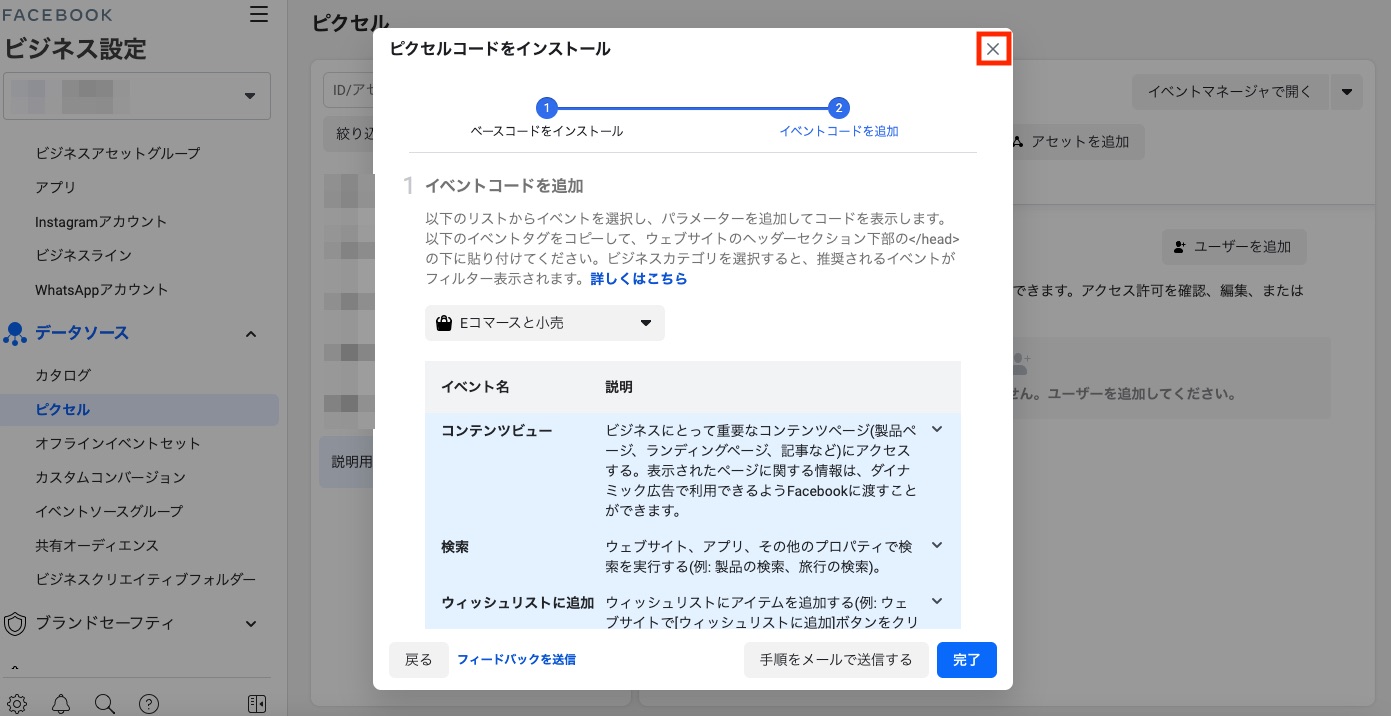Image resolution: width=1391 pixels, height=716 pixels.
Task: Click the search magnifier icon in sidebar
Action: (105, 703)
